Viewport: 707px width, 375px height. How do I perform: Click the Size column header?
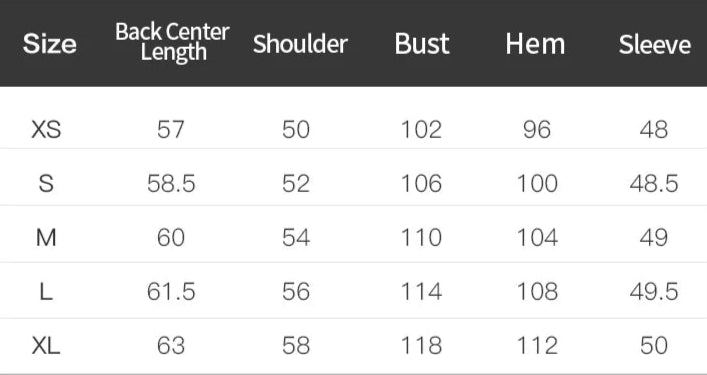click(x=50, y=44)
